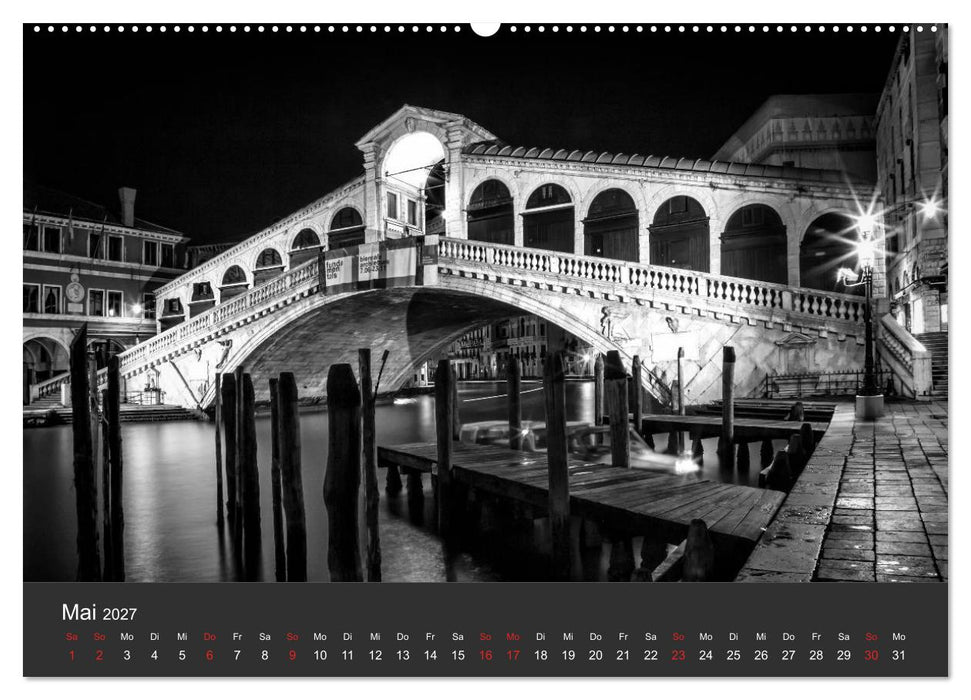Click the red 'Do' label above date 6

coord(209,637)
